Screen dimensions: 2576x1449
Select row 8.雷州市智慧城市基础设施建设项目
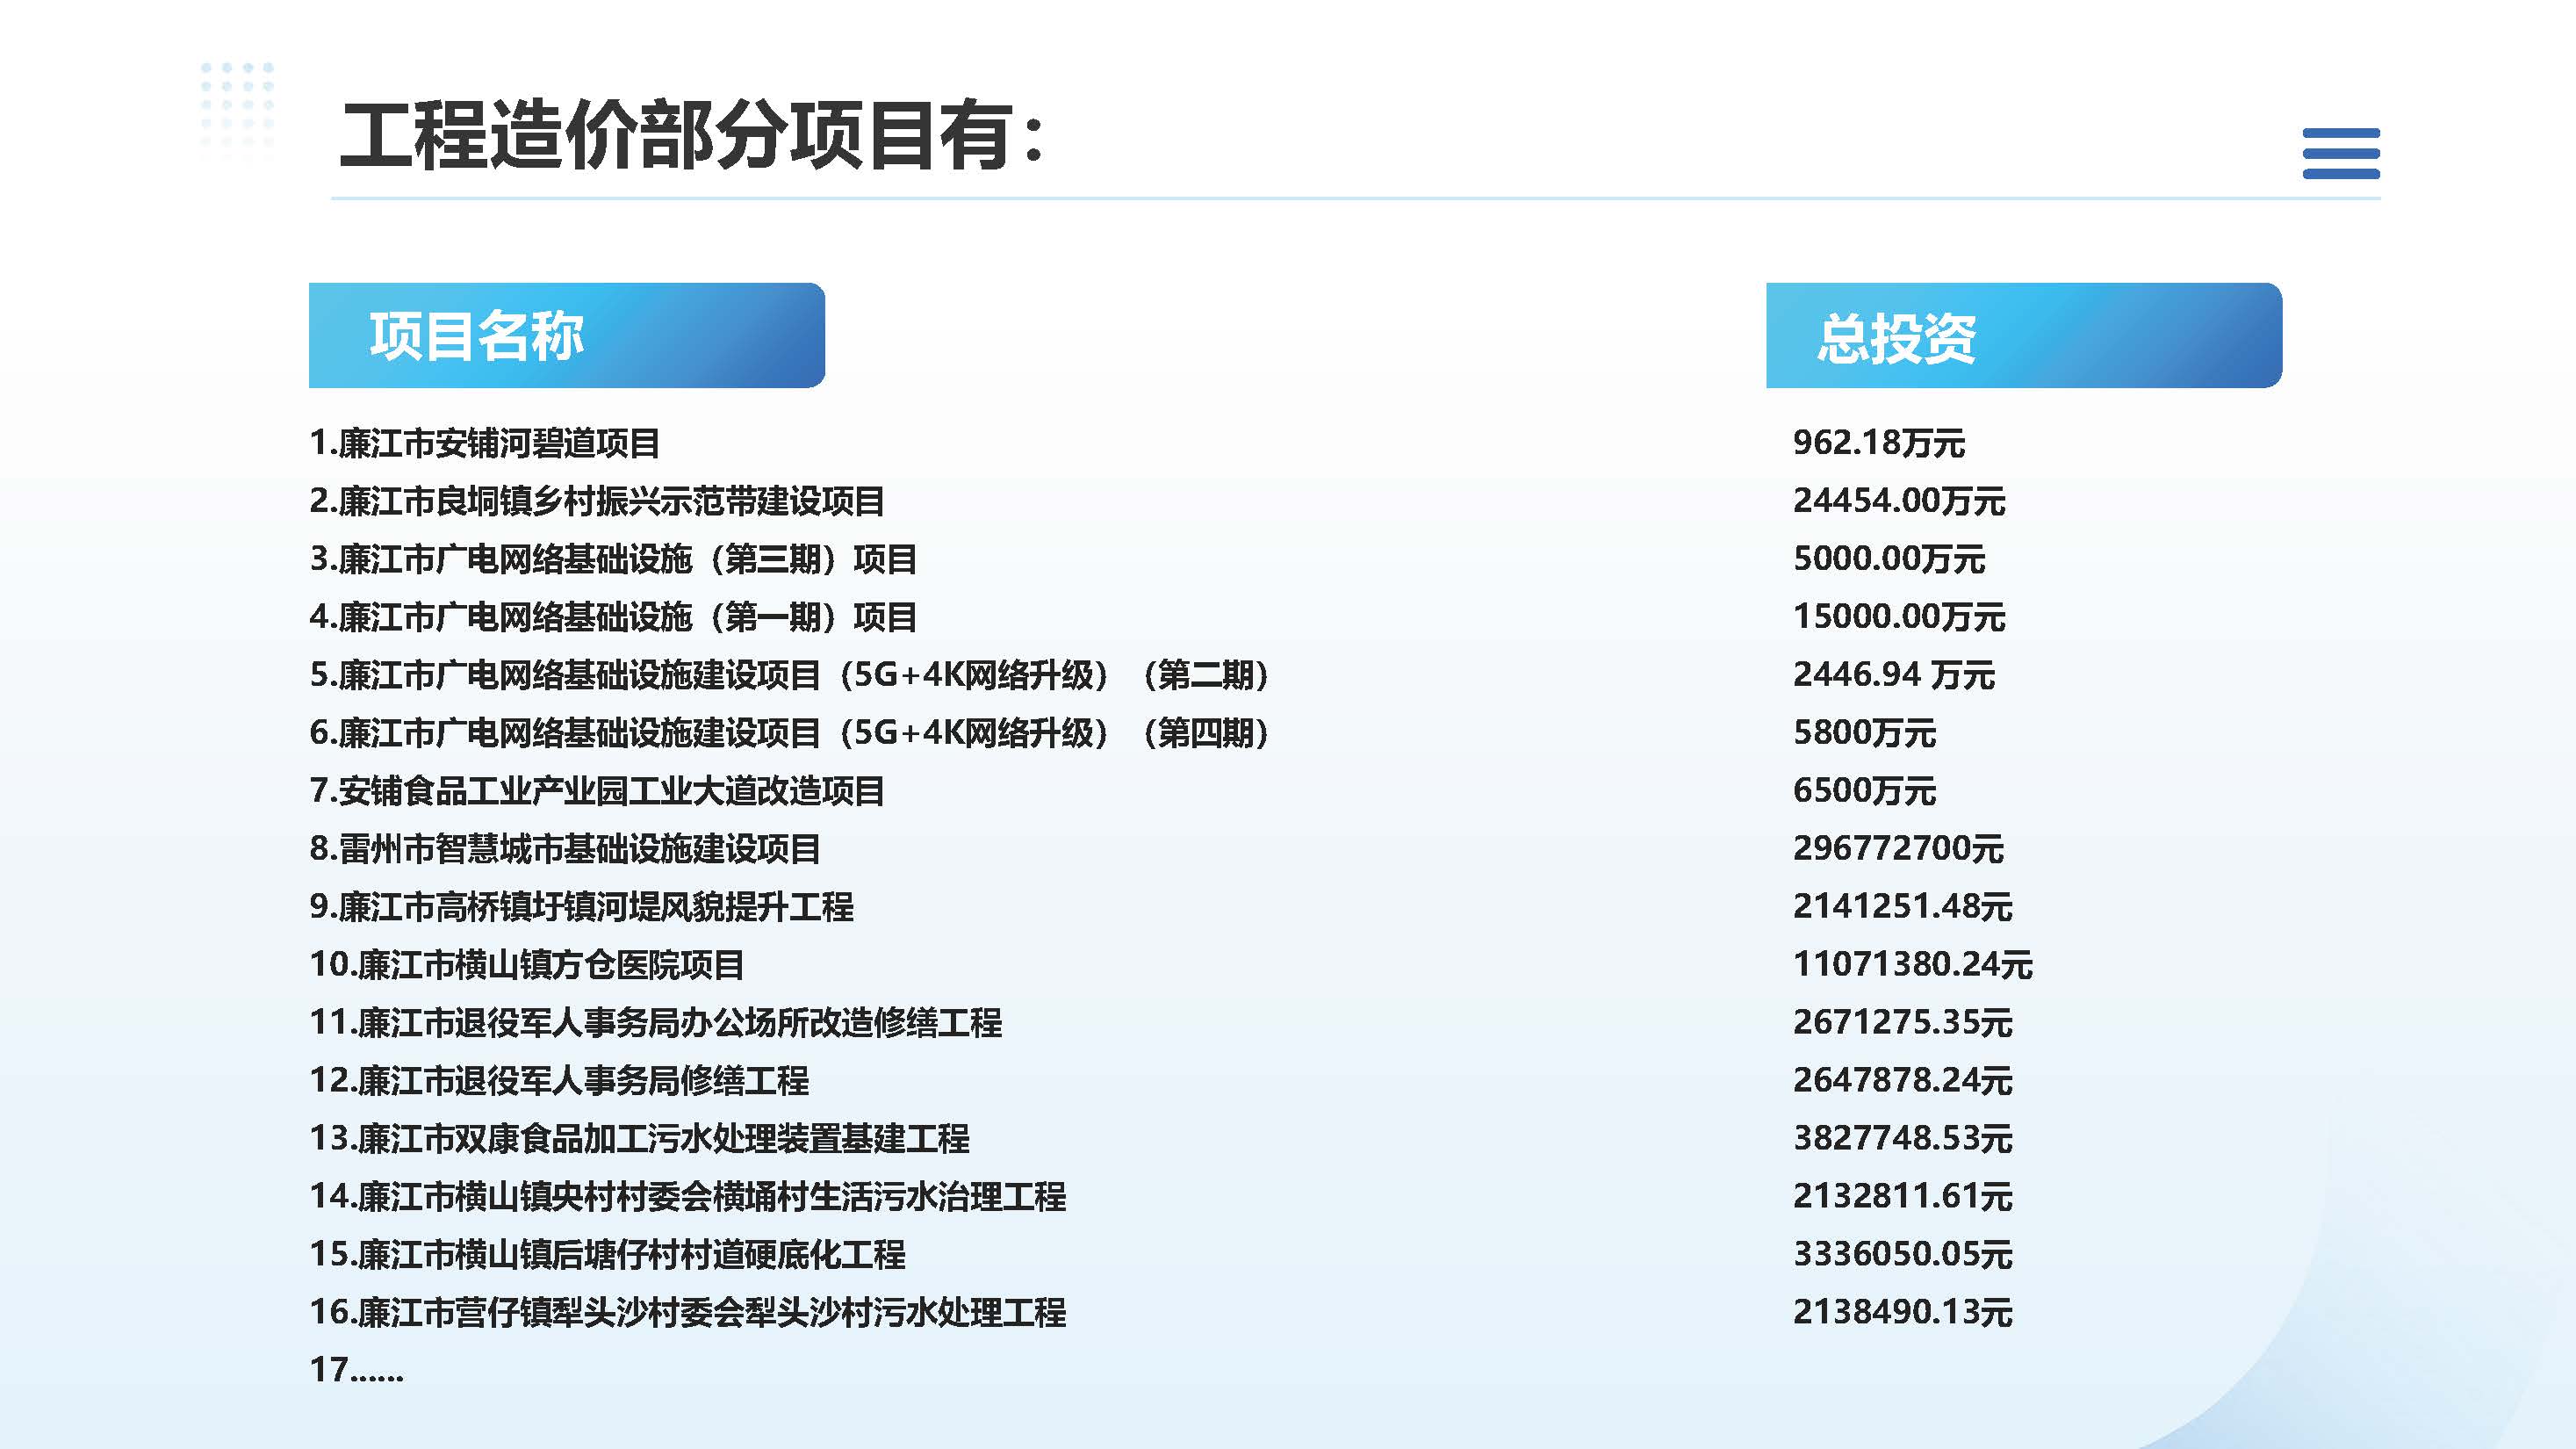point(565,849)
